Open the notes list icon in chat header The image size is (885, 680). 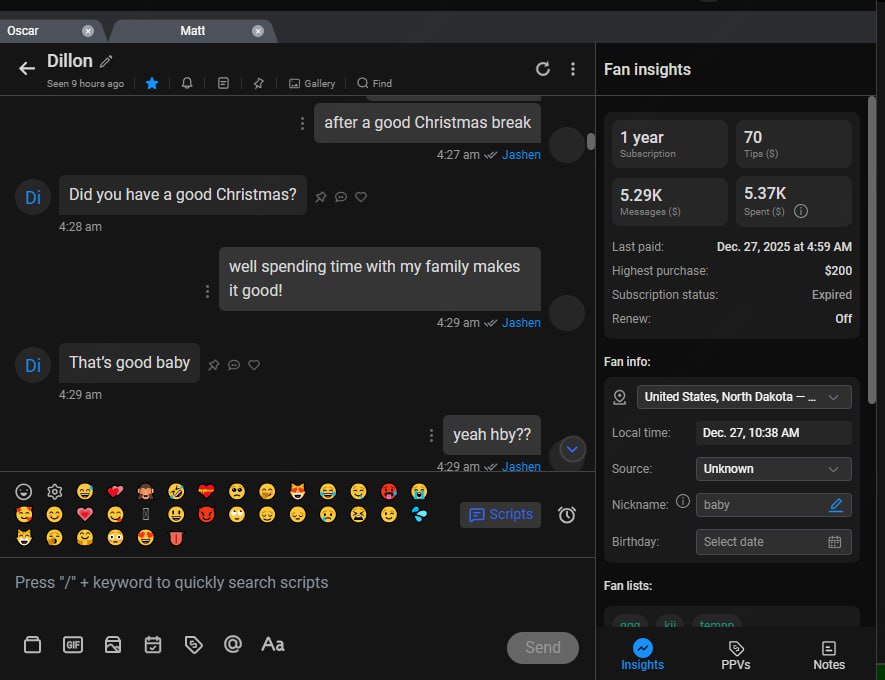(224, 84)
